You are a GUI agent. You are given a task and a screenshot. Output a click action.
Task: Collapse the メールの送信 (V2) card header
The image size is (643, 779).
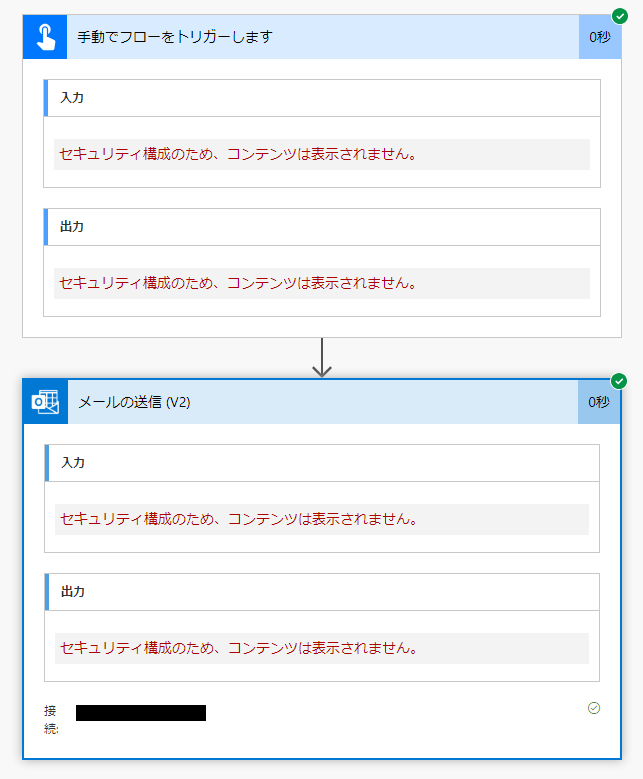(x=300, y=402)
